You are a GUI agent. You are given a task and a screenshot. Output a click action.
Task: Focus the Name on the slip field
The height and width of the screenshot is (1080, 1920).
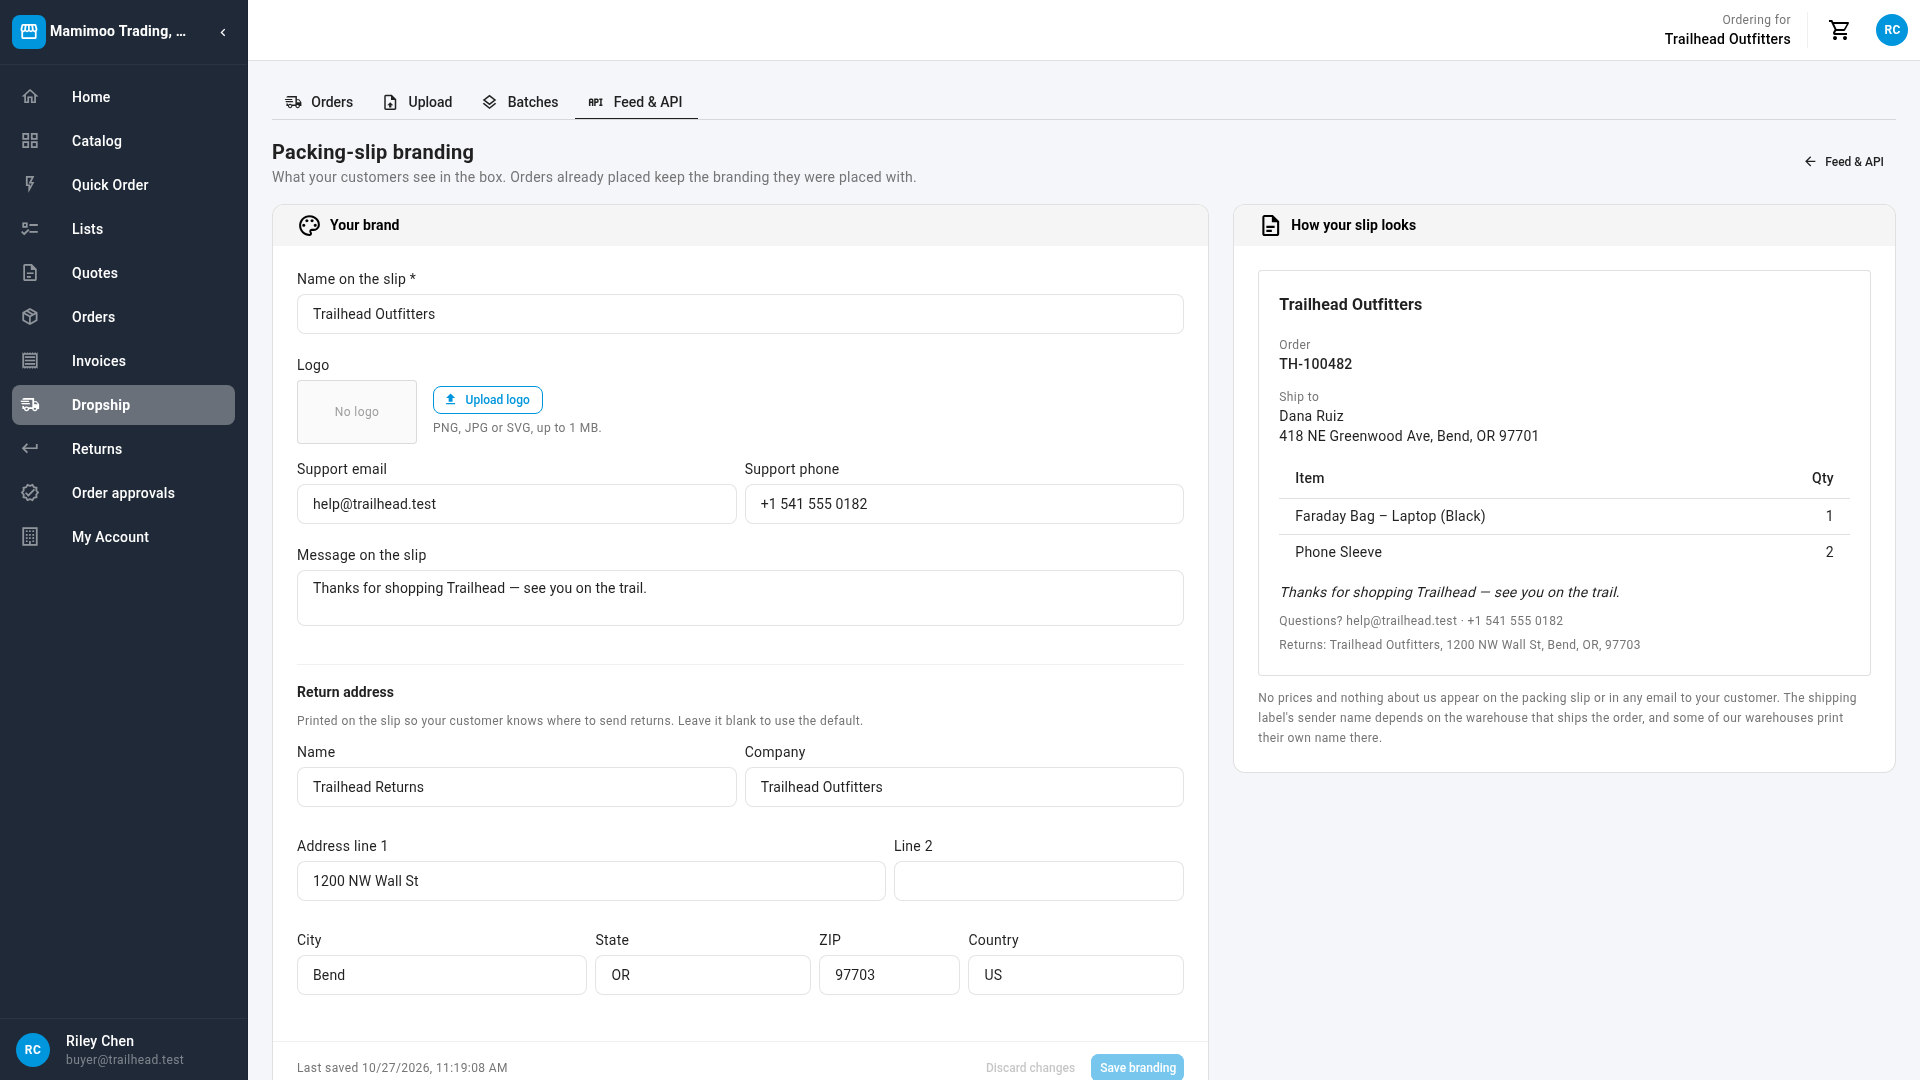click(740, 314)
